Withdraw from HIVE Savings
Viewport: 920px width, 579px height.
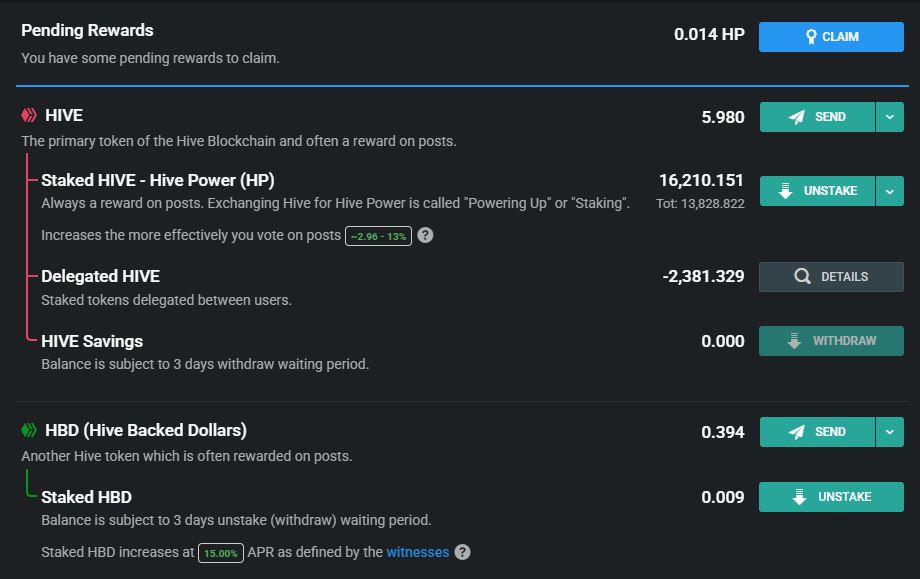pyautogui.click(x=831, y=341)
